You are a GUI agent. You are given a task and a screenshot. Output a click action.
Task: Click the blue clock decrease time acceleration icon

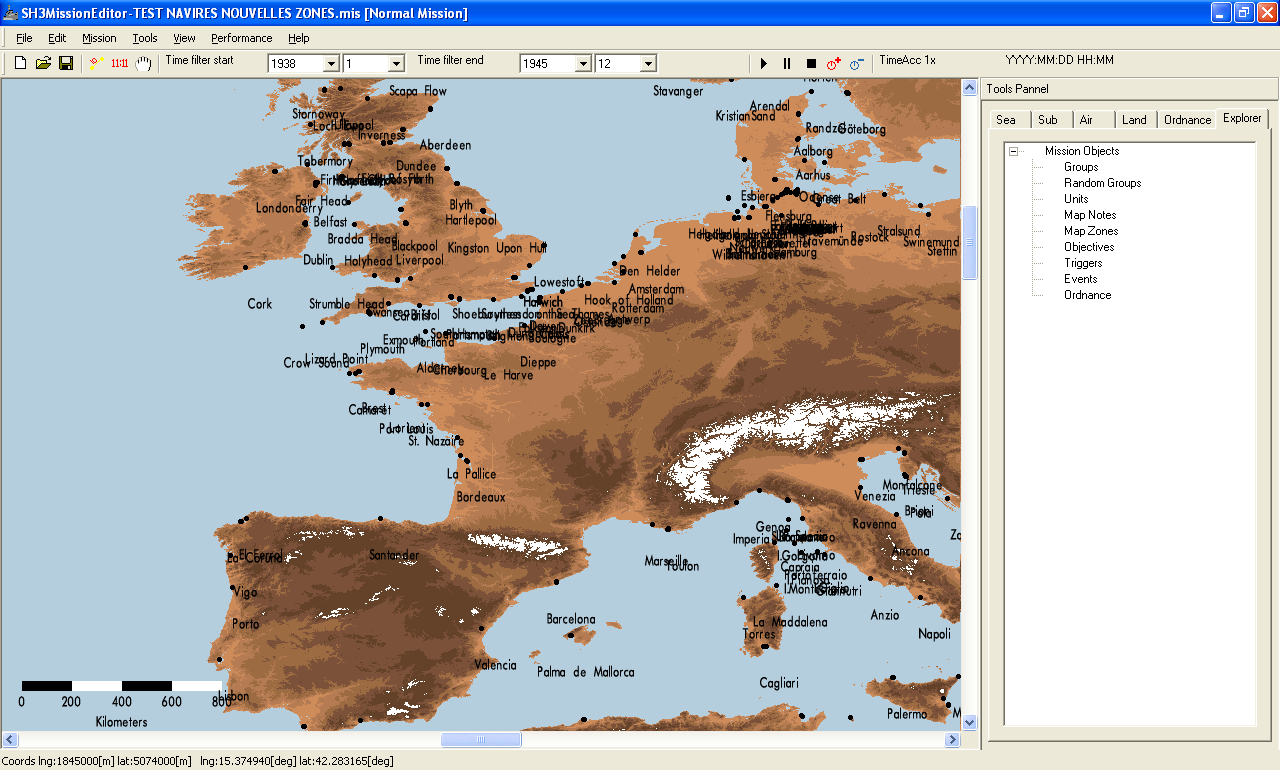(857, 63)
